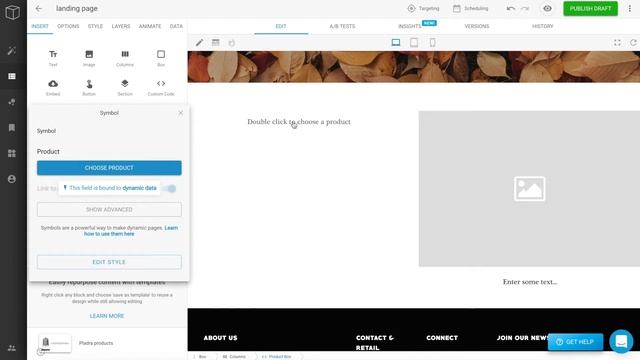Open the Builder cube logo
This screenshot has height=360, width=640.
[x=12, y=12]
